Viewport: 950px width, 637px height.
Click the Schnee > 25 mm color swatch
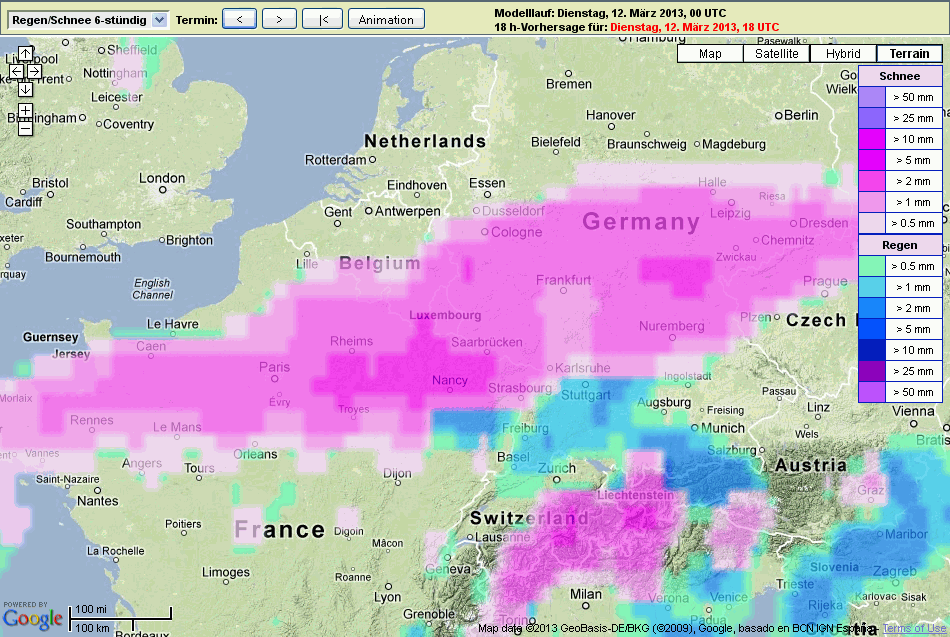872,118
